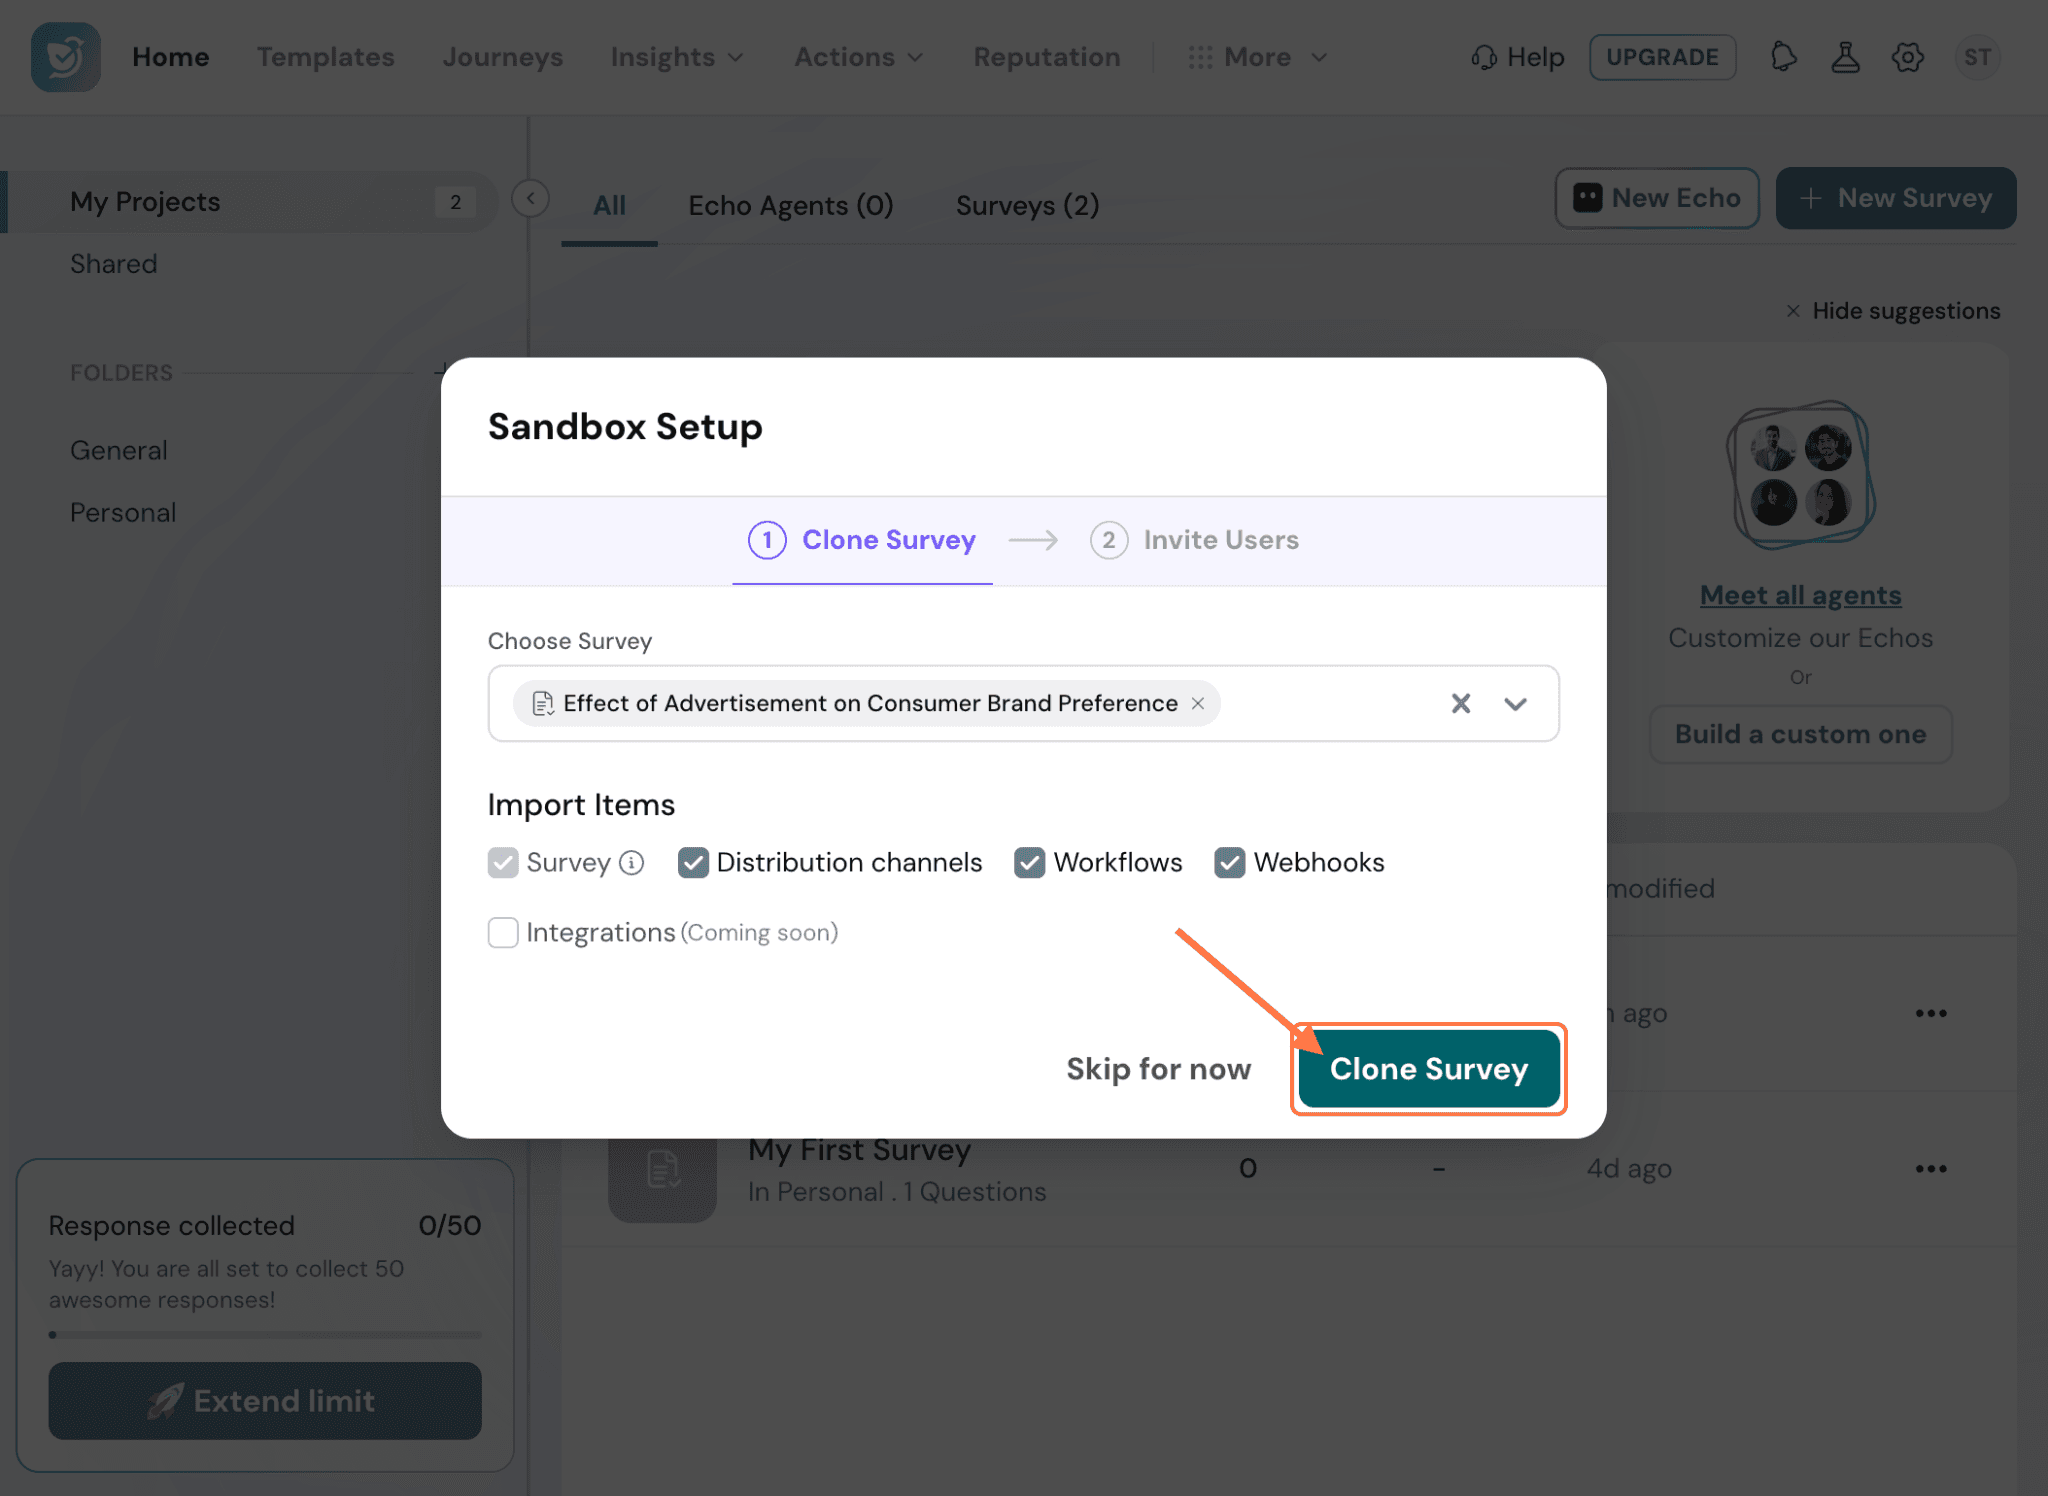
Task: Click the Survey info icon
Action: [x=631, y=862]
